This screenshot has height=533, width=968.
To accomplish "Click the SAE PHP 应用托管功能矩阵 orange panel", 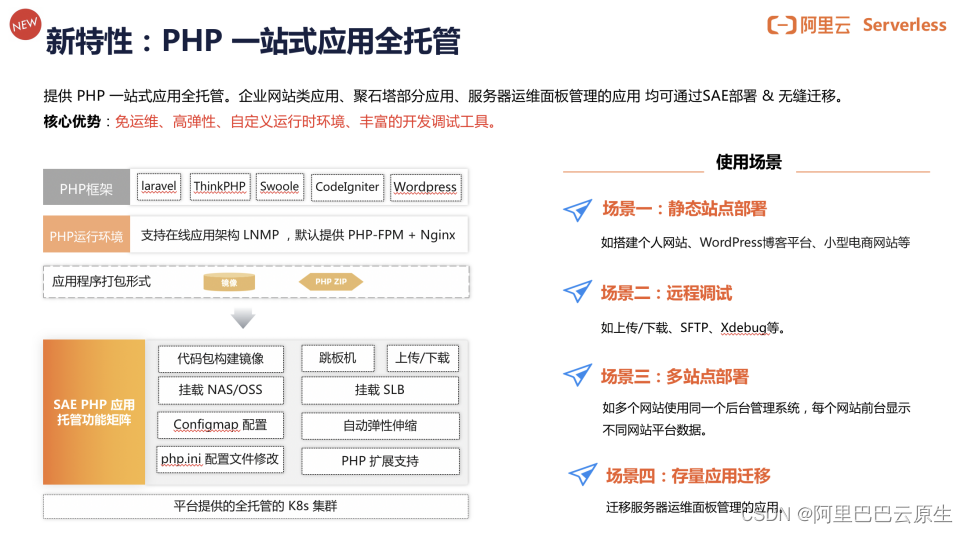I will click(94, 412).
